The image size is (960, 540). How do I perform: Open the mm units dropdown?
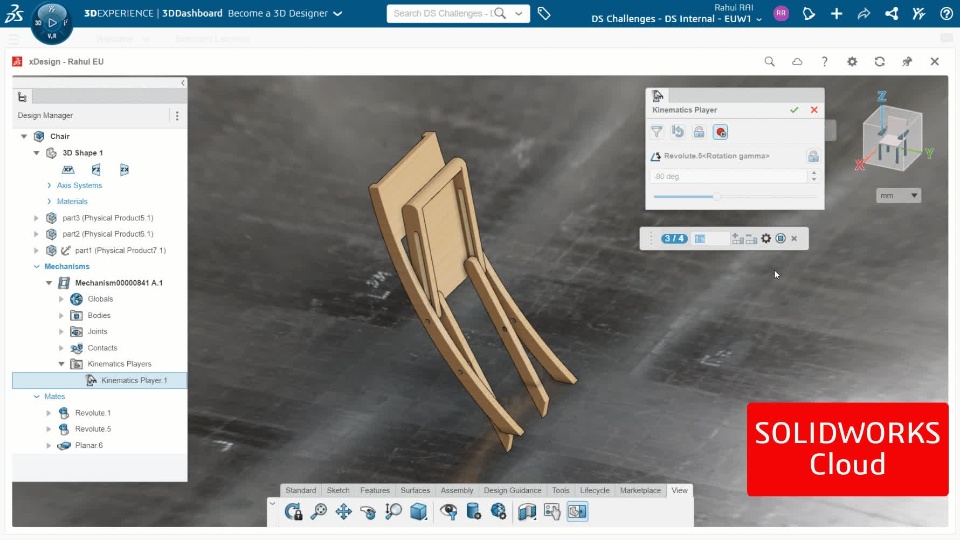898,195
